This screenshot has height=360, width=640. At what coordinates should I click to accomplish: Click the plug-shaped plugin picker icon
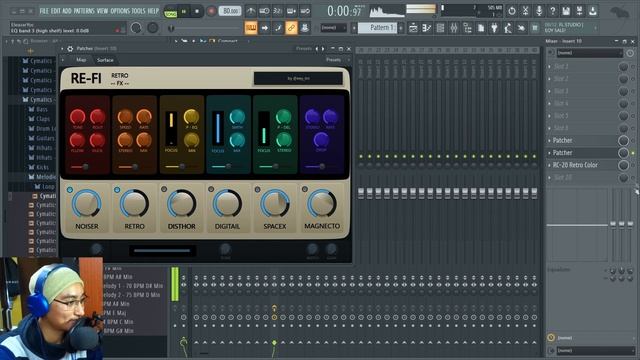[x=494, y=28]
